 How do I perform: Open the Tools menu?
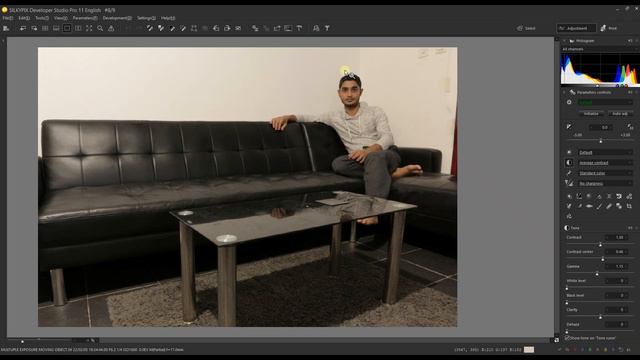pos(42,18)
